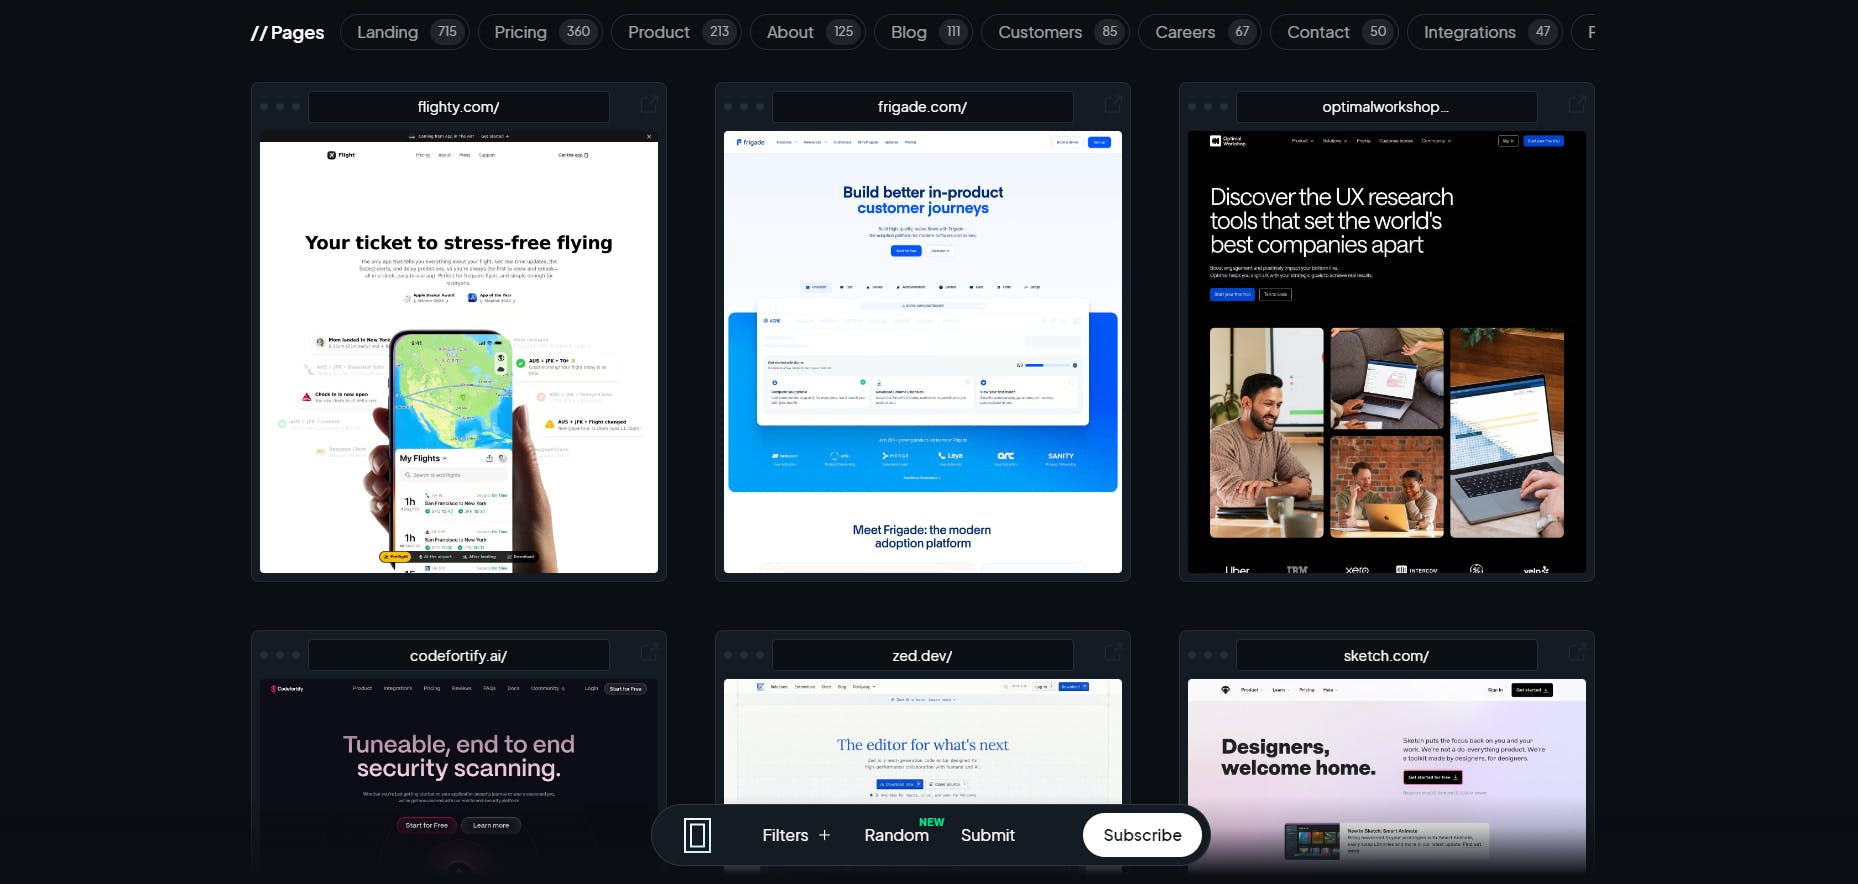Click the Submit link in the bottom bar
Screen dimensions: 1858x884
(x=987, y=835)
